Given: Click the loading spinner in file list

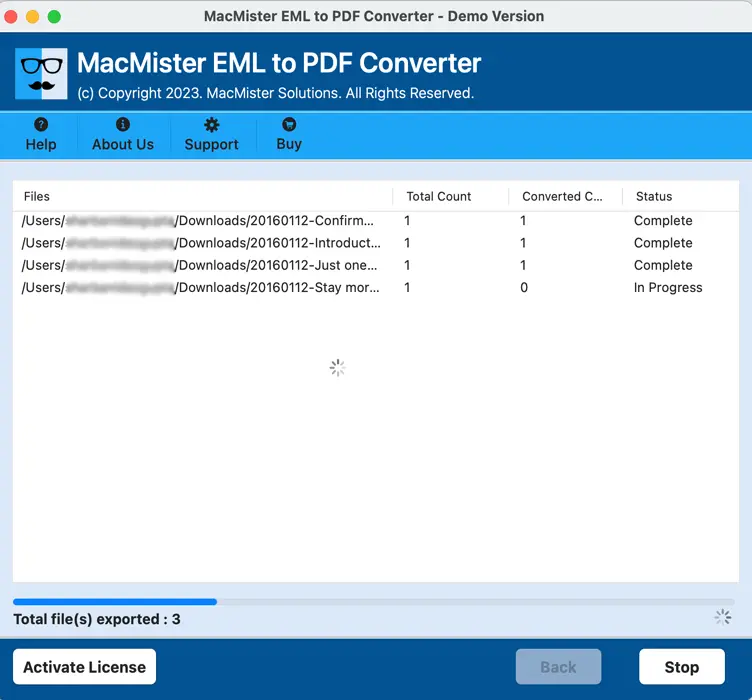Looking at the screenshot, I should pyautogui.click(x=337, y=368).
